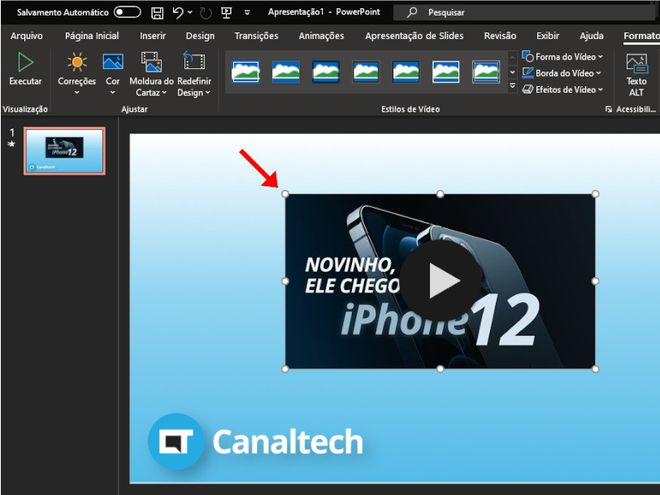Image resolution: width=660 pixels, height=495 pixels.
Task: Click the top-left corner handle of the video
Action: pos(285,194)
